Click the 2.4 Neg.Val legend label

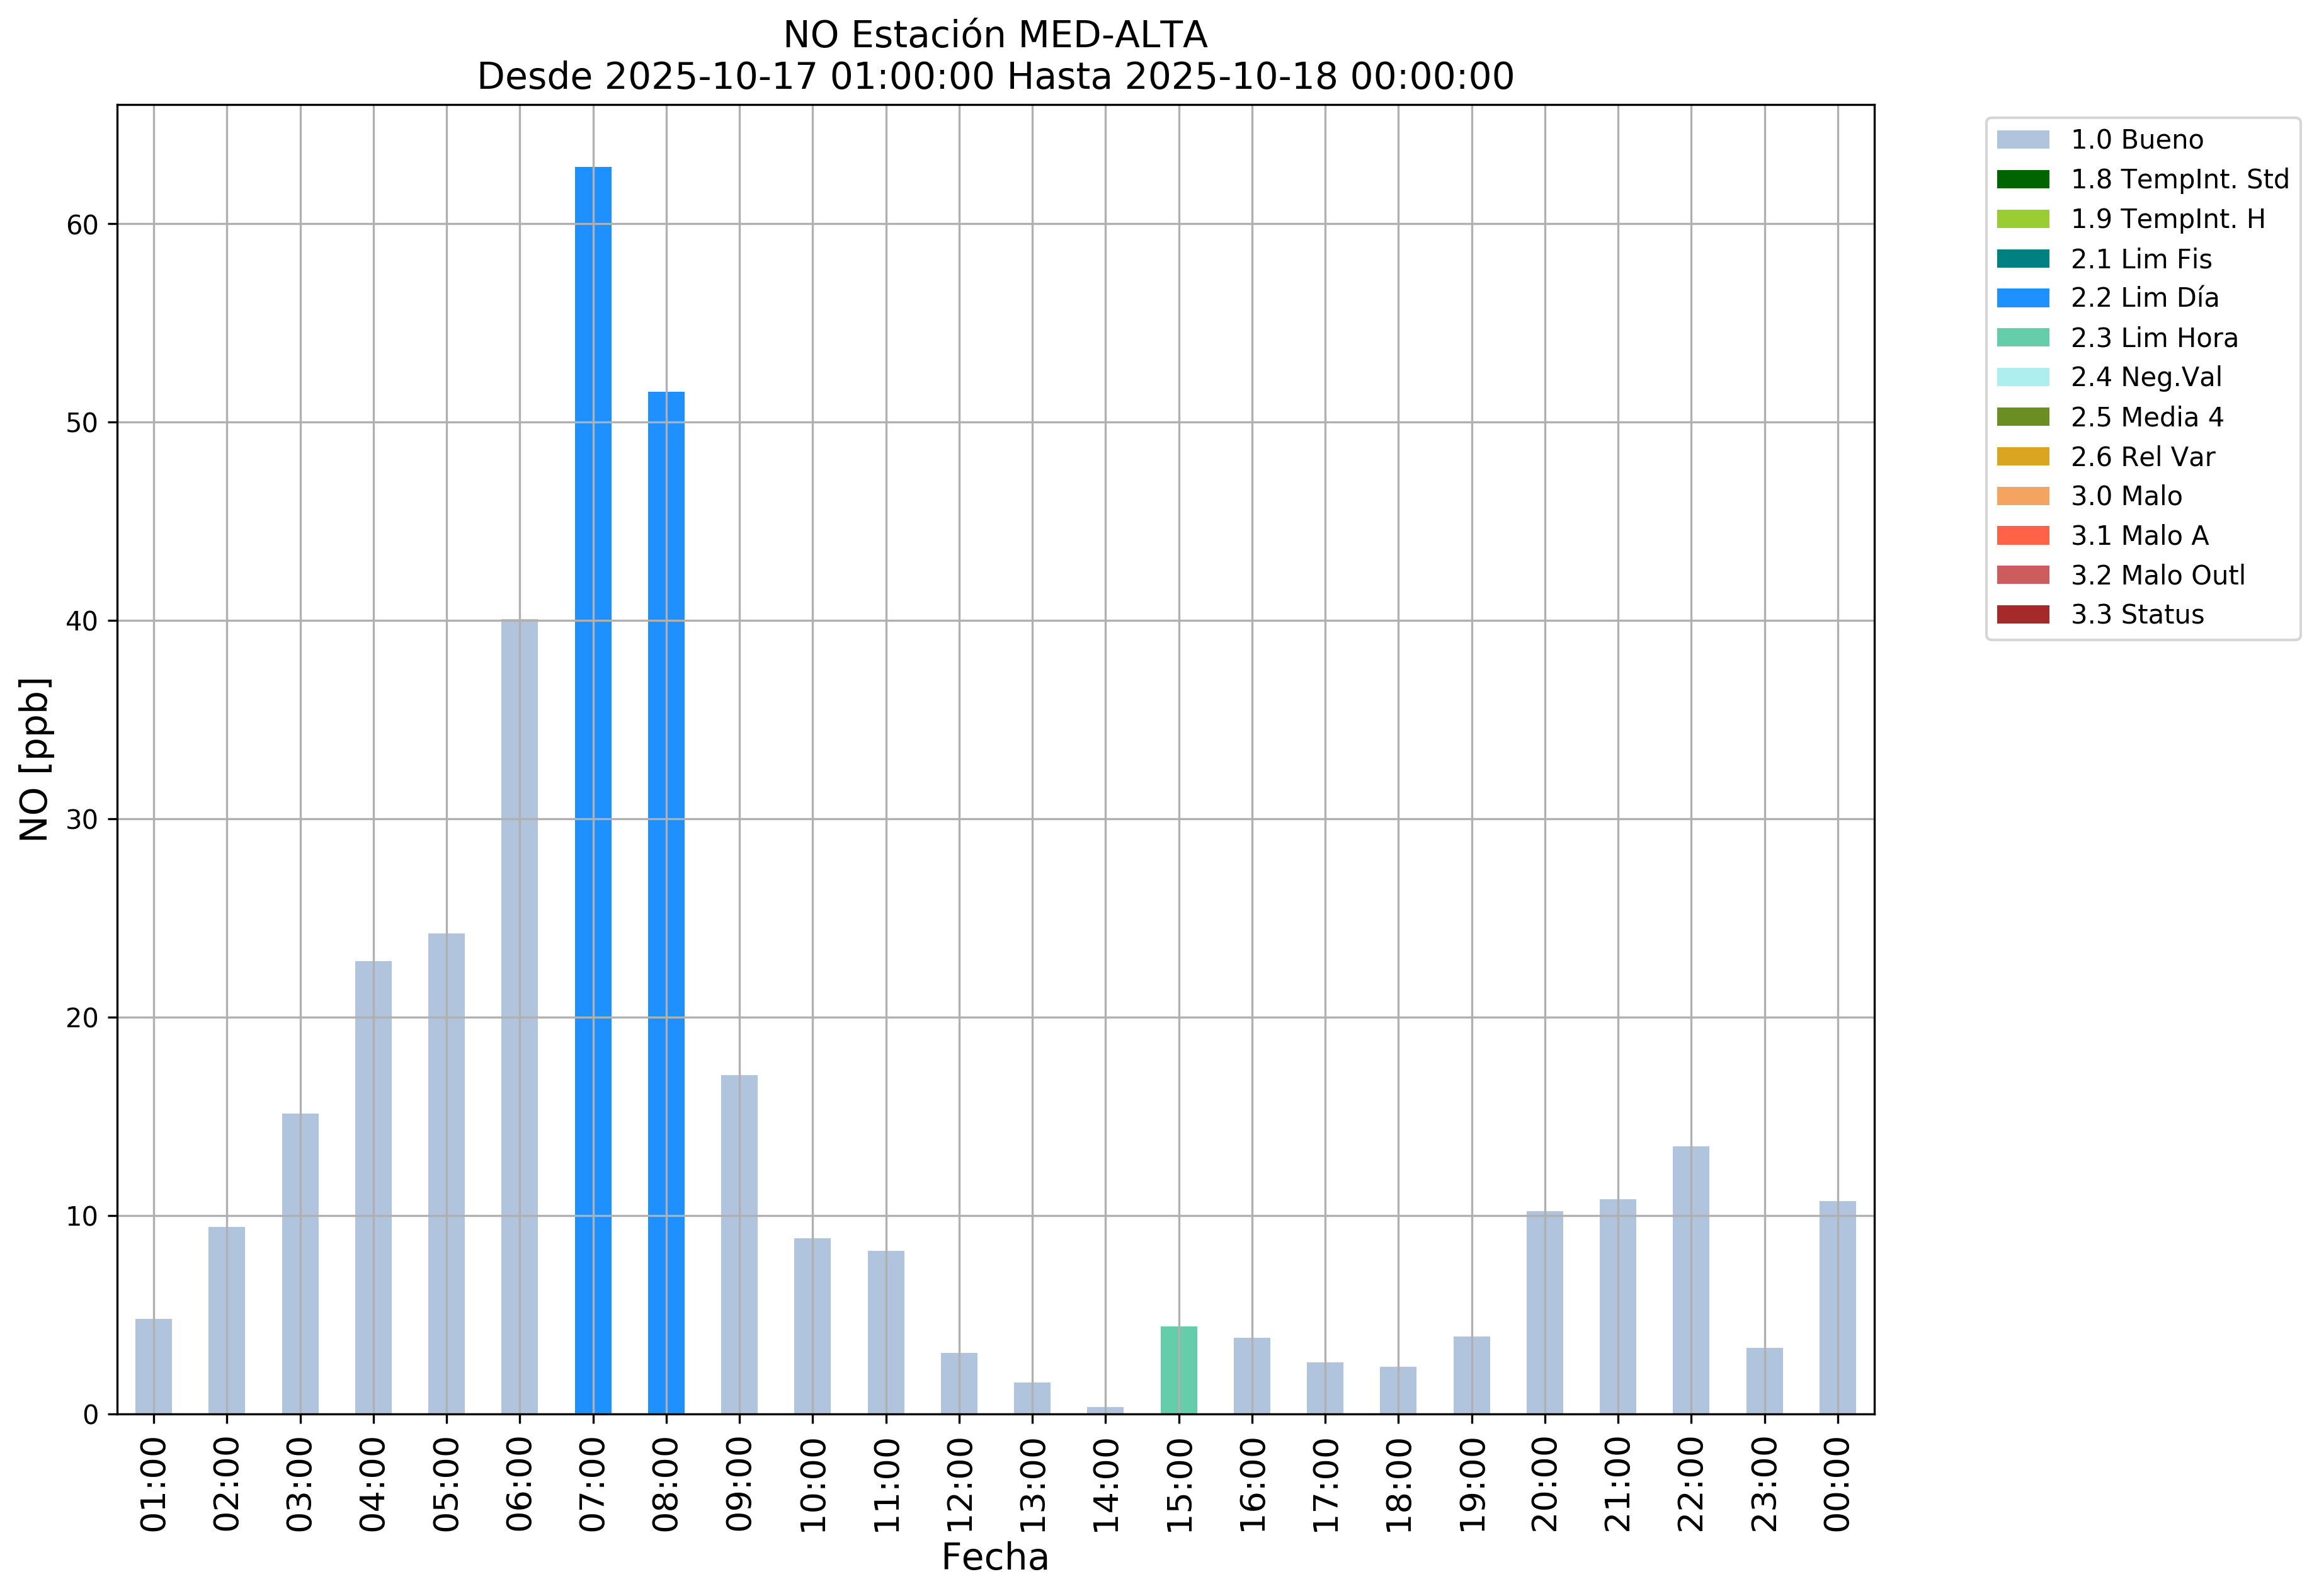(x=2146, y=377)
